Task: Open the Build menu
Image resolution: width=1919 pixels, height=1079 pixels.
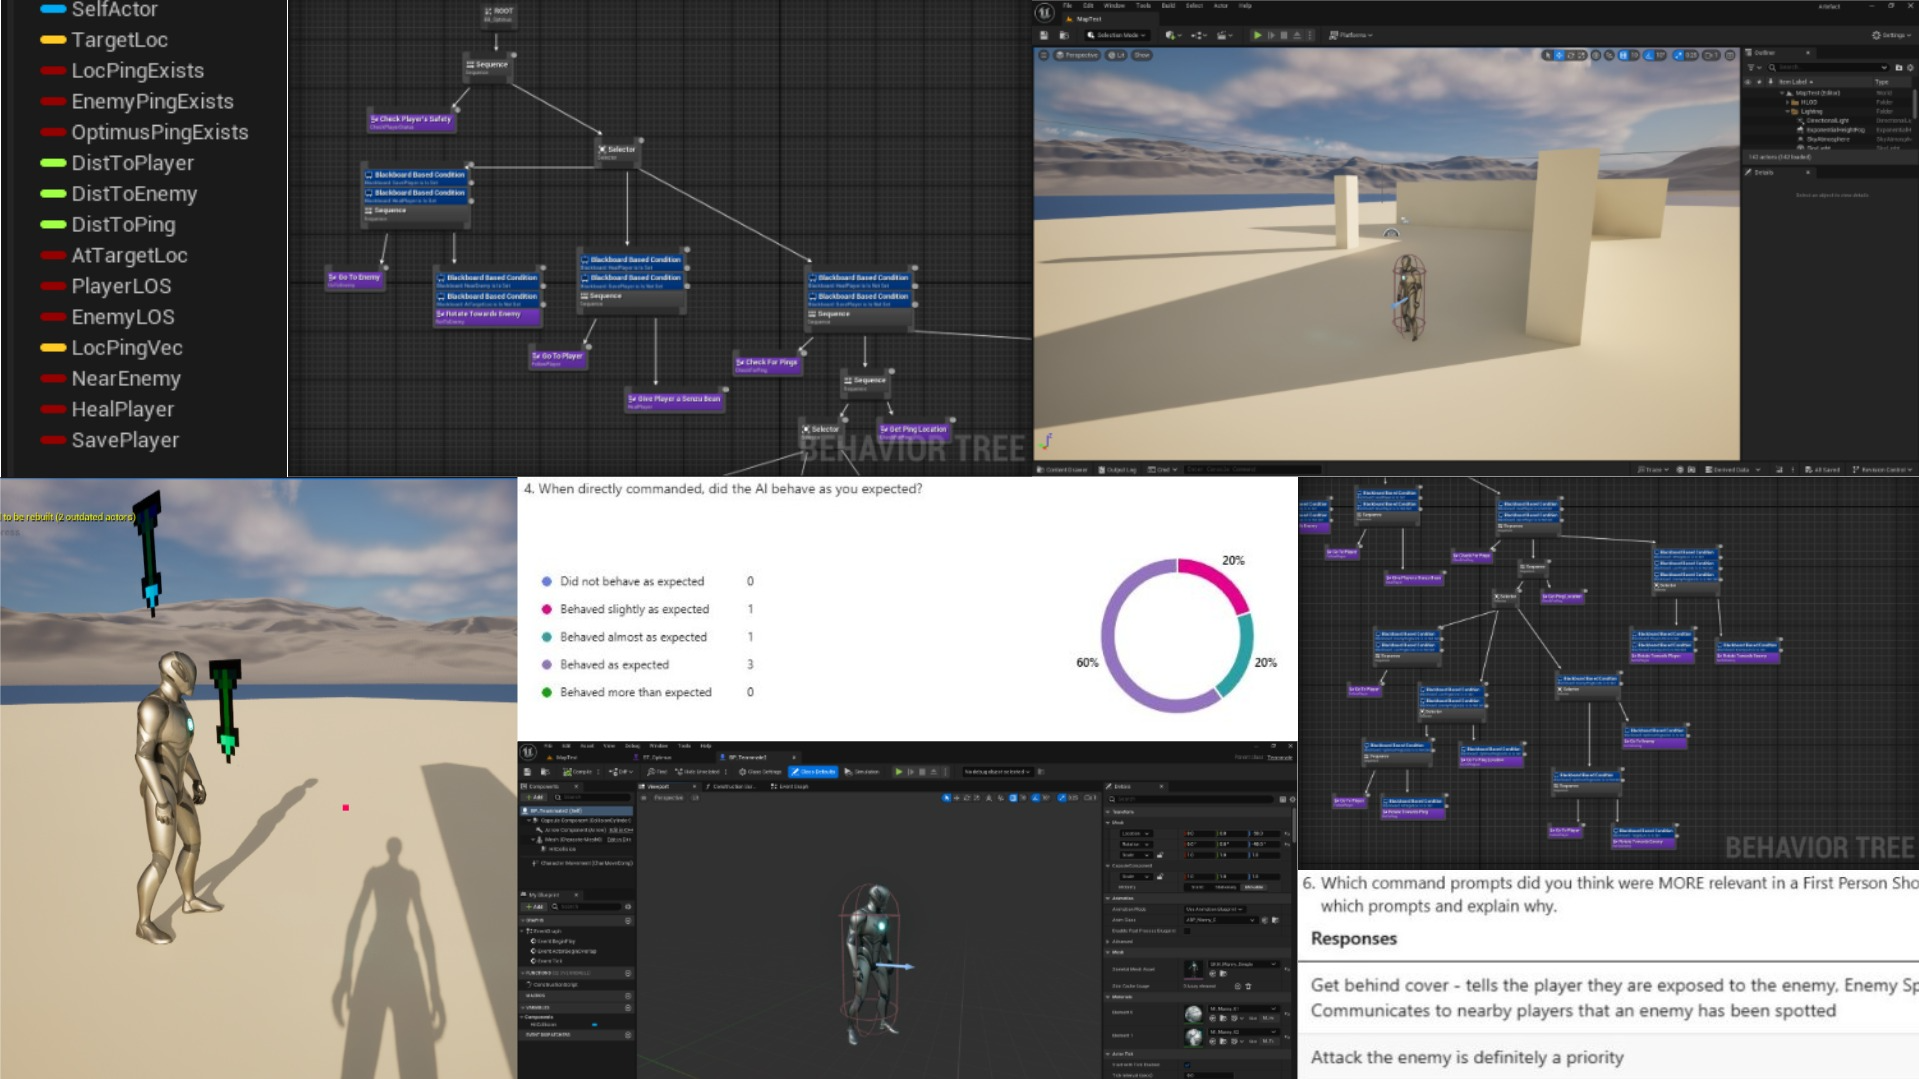Action: [1167, 5]
